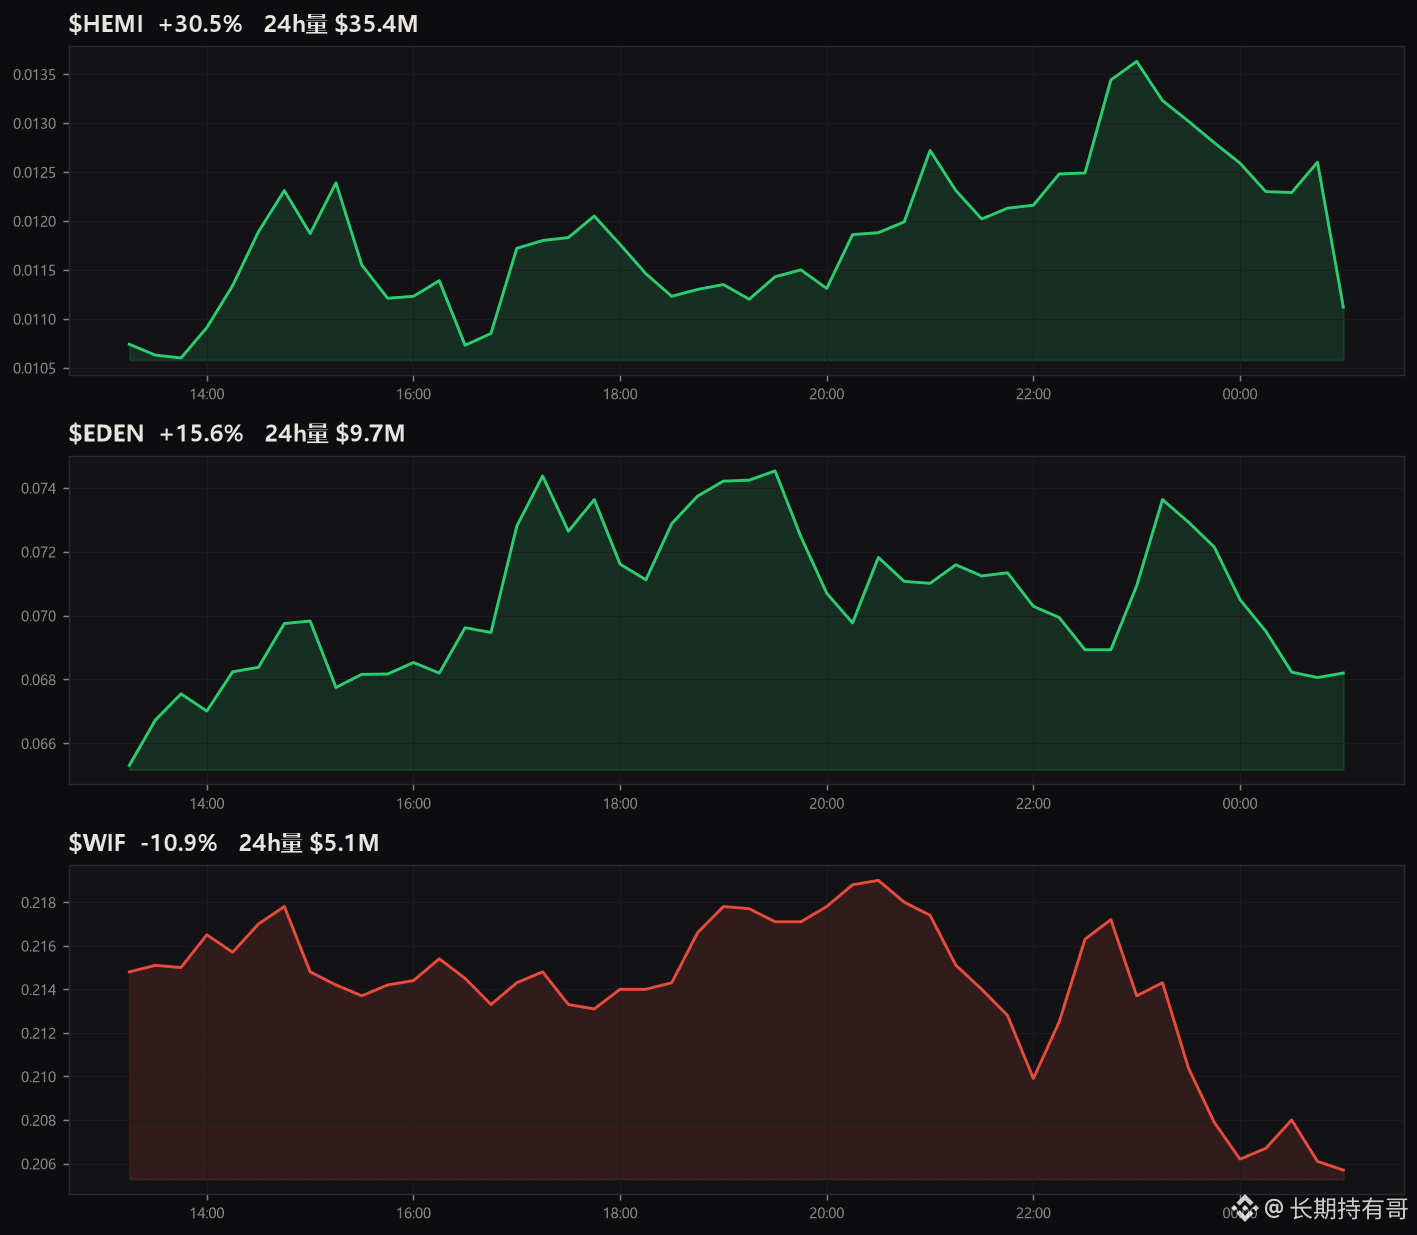Image resolution: width=1417 pixels, height=1235 pixels.
Task: Click 22:00 on the HEMI chart axis
Action: click(x=1033, y=394)
